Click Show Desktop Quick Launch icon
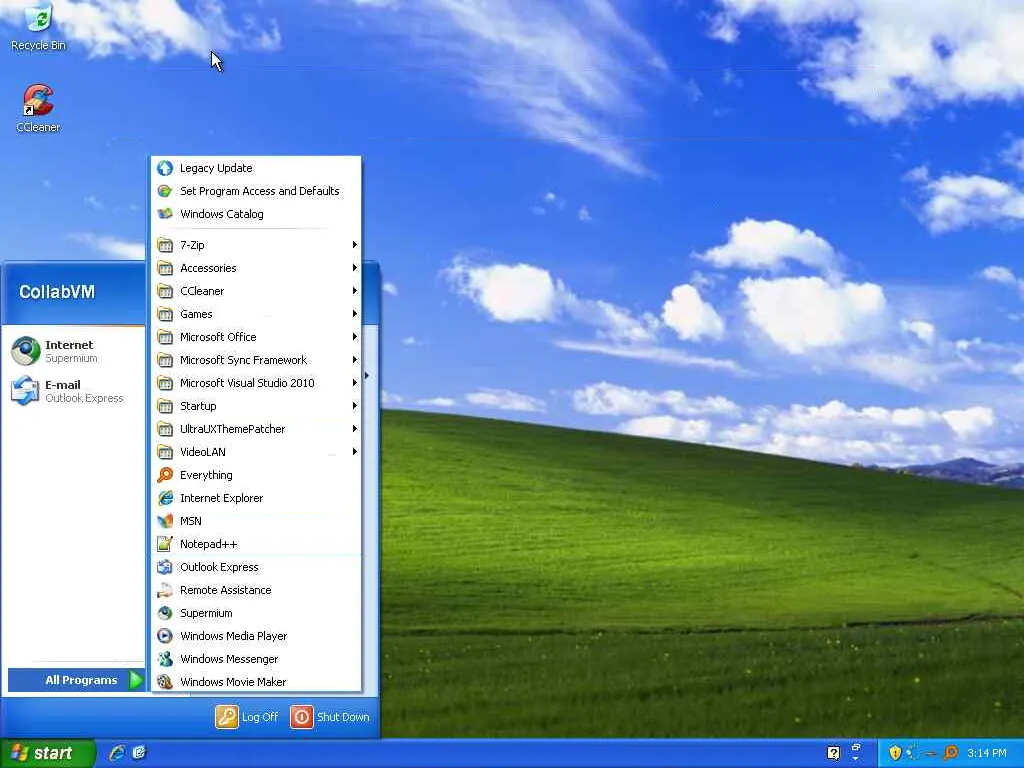 139,753
